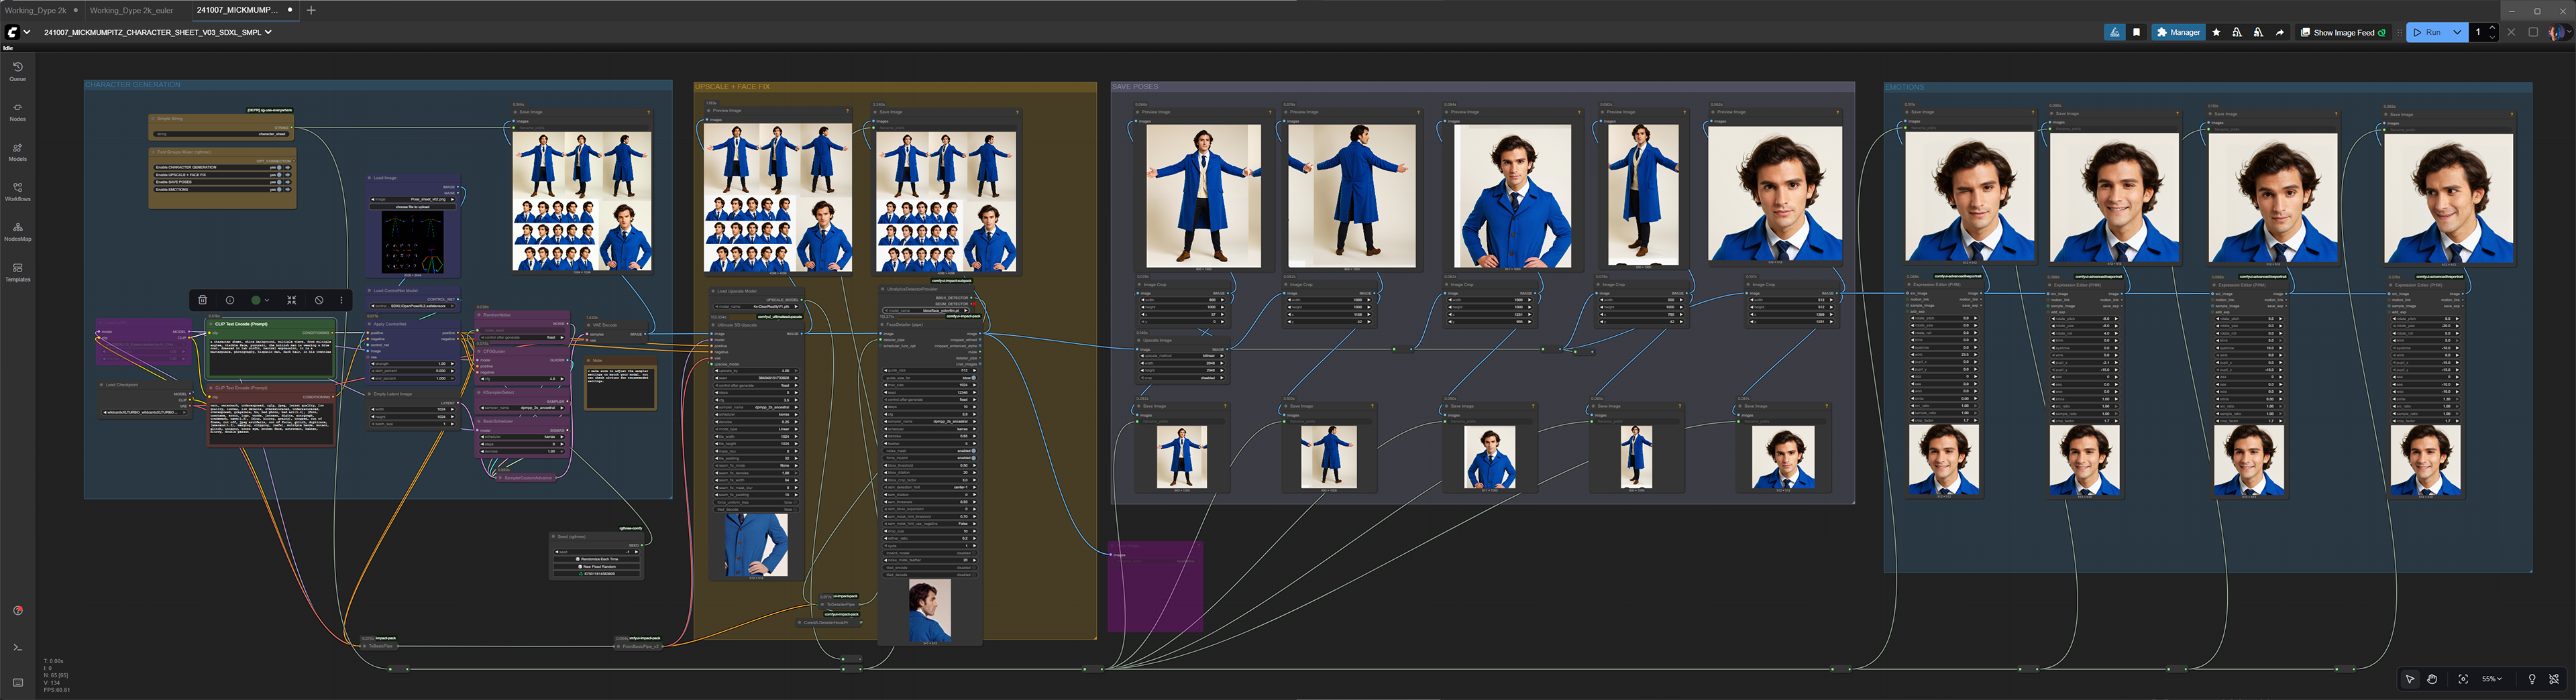Open the node color picker dropdown

[260, 300]
